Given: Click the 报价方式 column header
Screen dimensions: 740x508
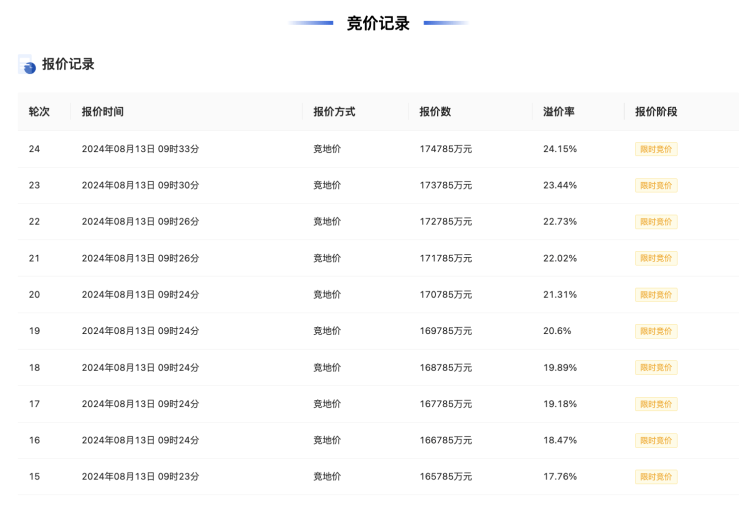Looking at the screenshot, I should [x=334, y=112].
